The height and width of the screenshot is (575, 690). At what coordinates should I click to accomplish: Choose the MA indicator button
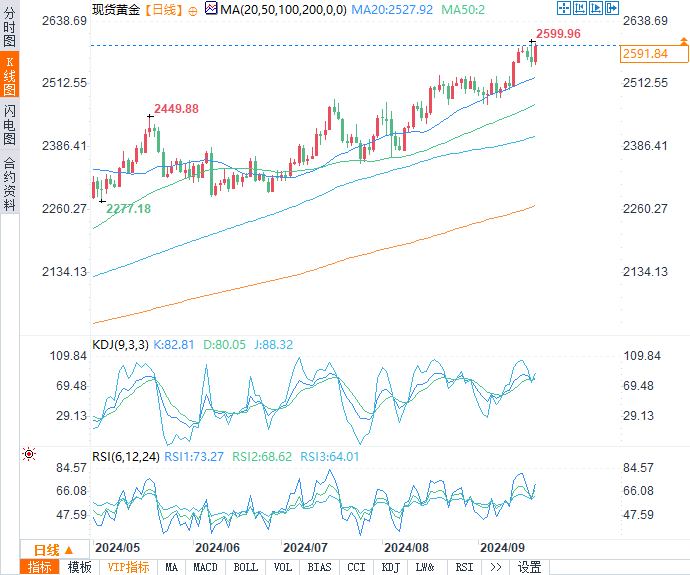172,567
